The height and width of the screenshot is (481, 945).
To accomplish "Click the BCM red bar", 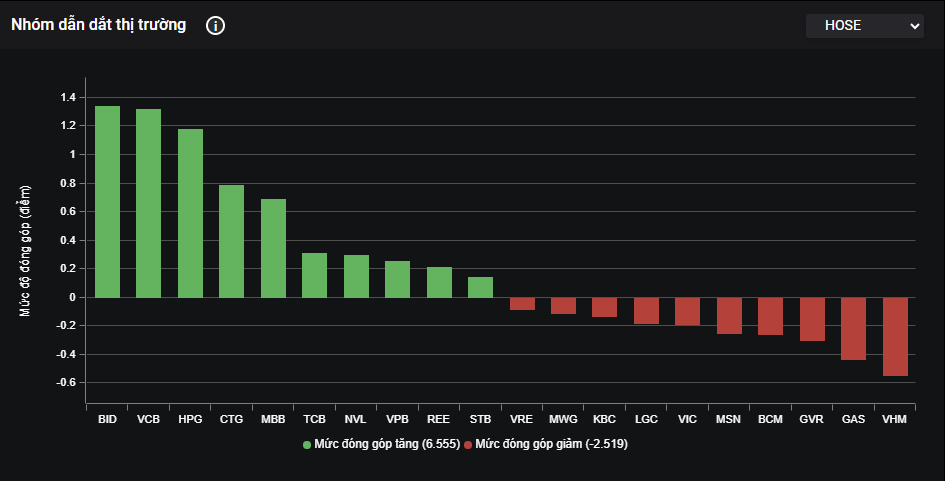I will pos(770,316).
